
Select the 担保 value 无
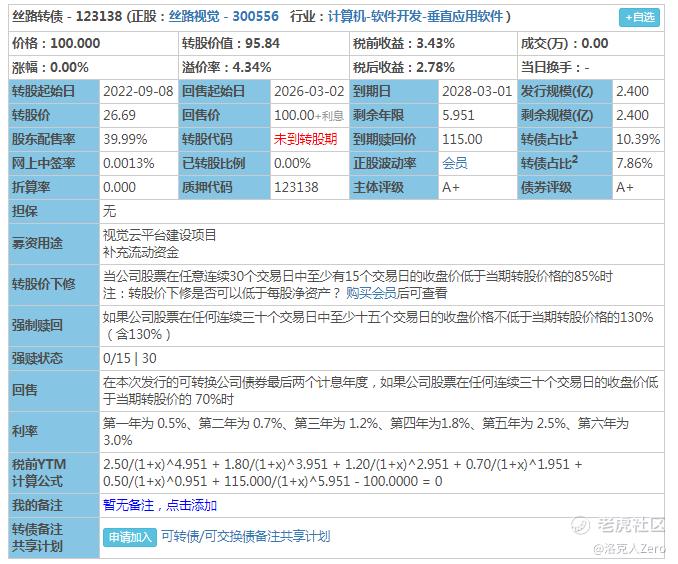click(110, 211)
